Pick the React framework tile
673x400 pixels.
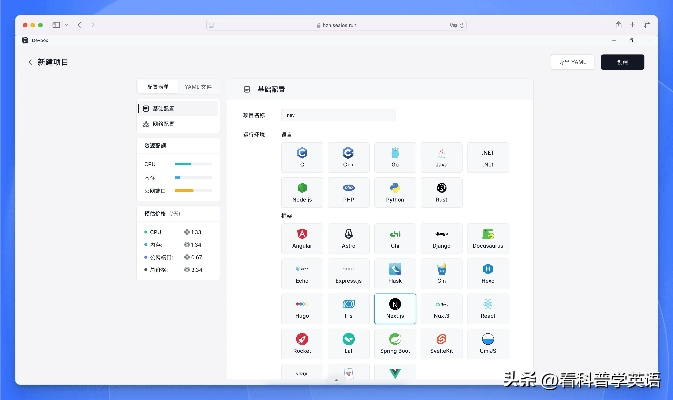click(x=488, y=308)
